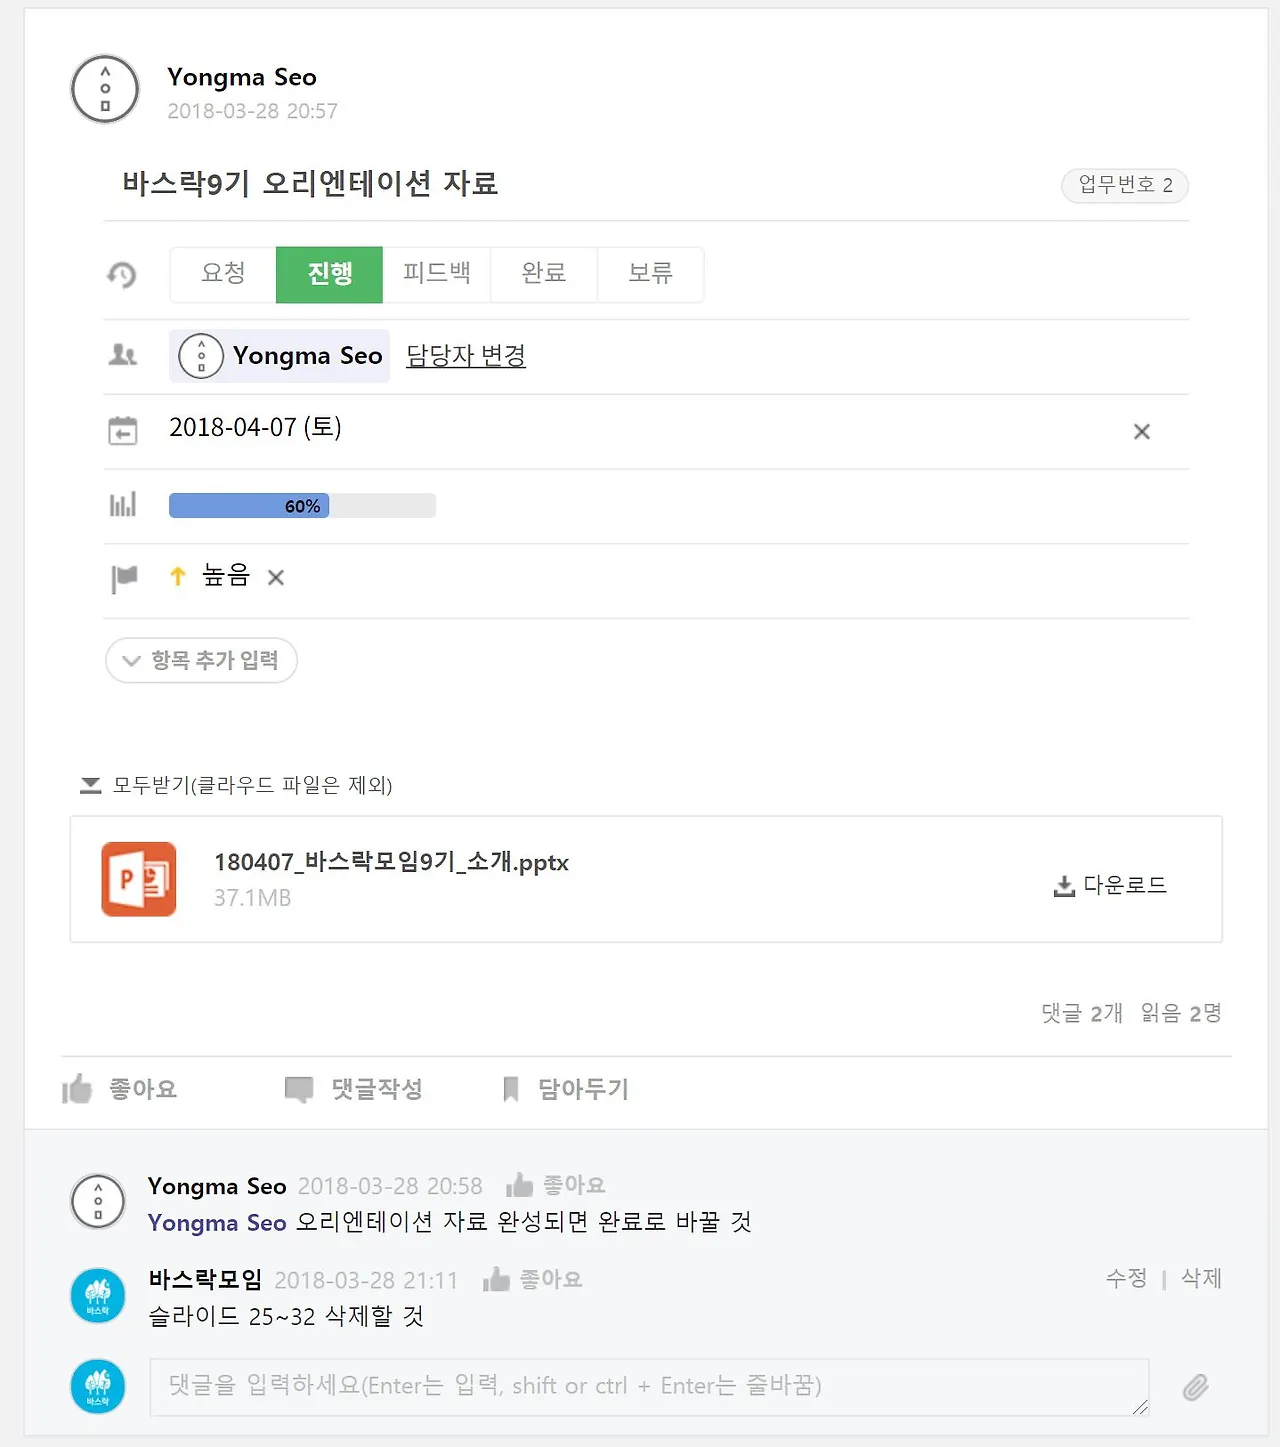
Task: Click the progress bar chart icon
Action: [x=122, y=504]
